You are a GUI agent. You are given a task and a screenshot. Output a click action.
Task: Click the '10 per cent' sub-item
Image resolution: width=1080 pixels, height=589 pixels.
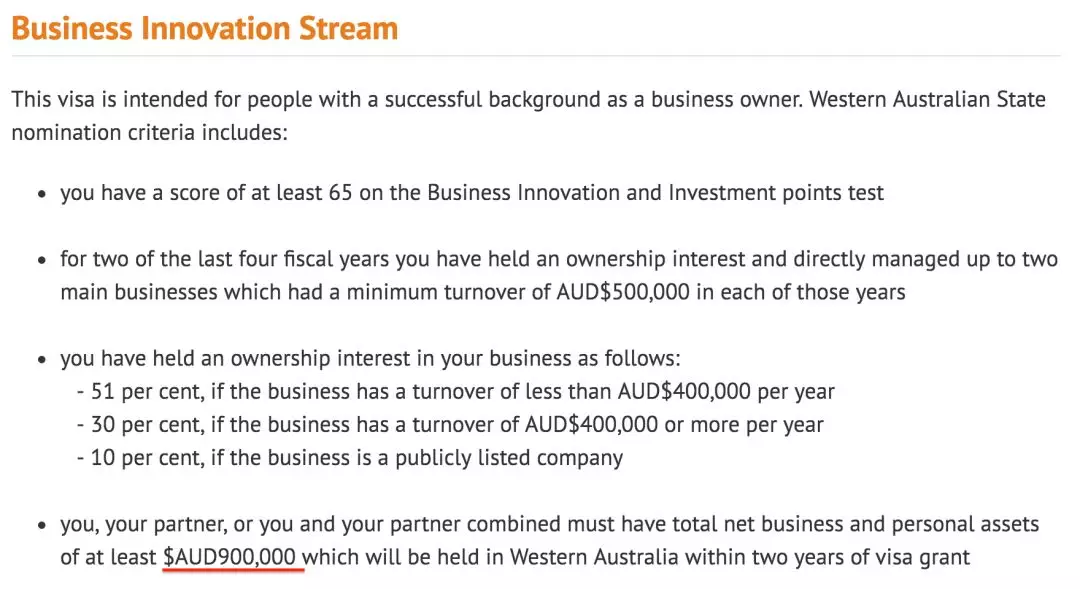pos(143,457)
